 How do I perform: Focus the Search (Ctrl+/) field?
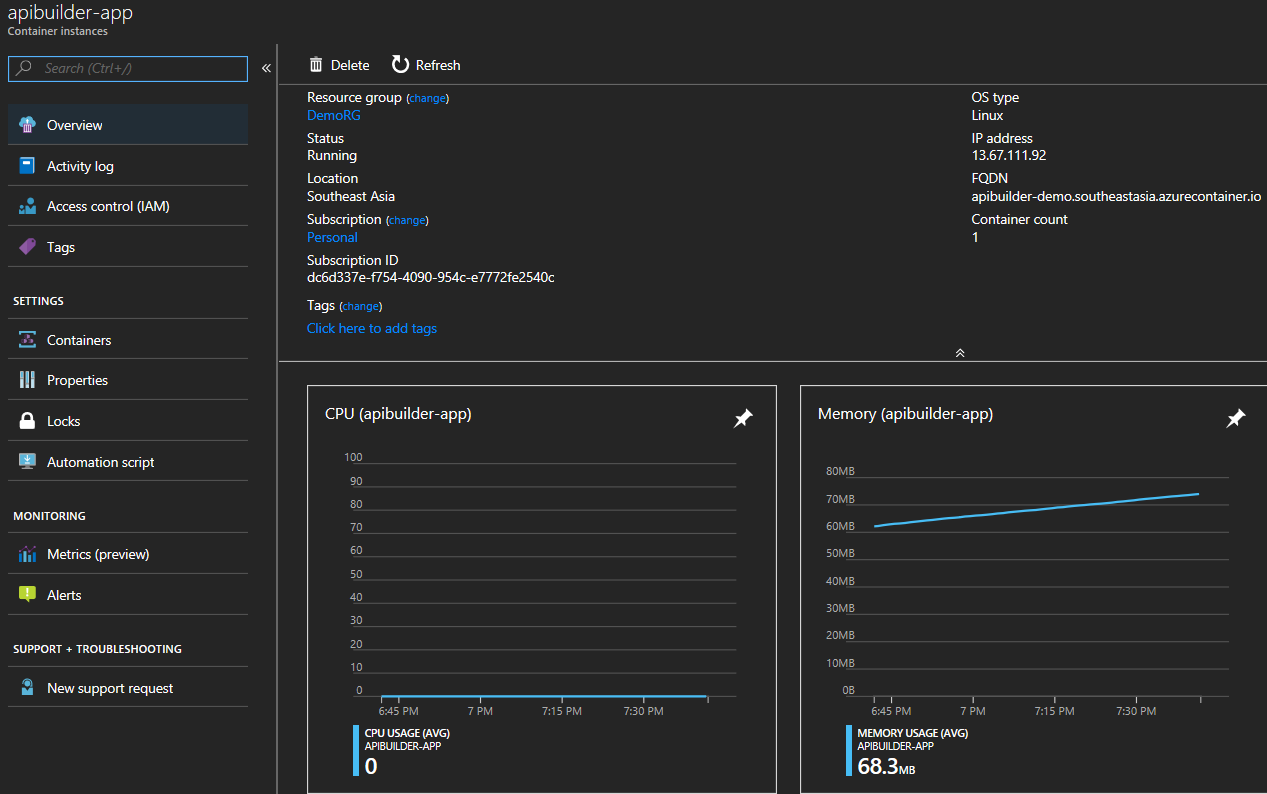(x=128, y=69)
